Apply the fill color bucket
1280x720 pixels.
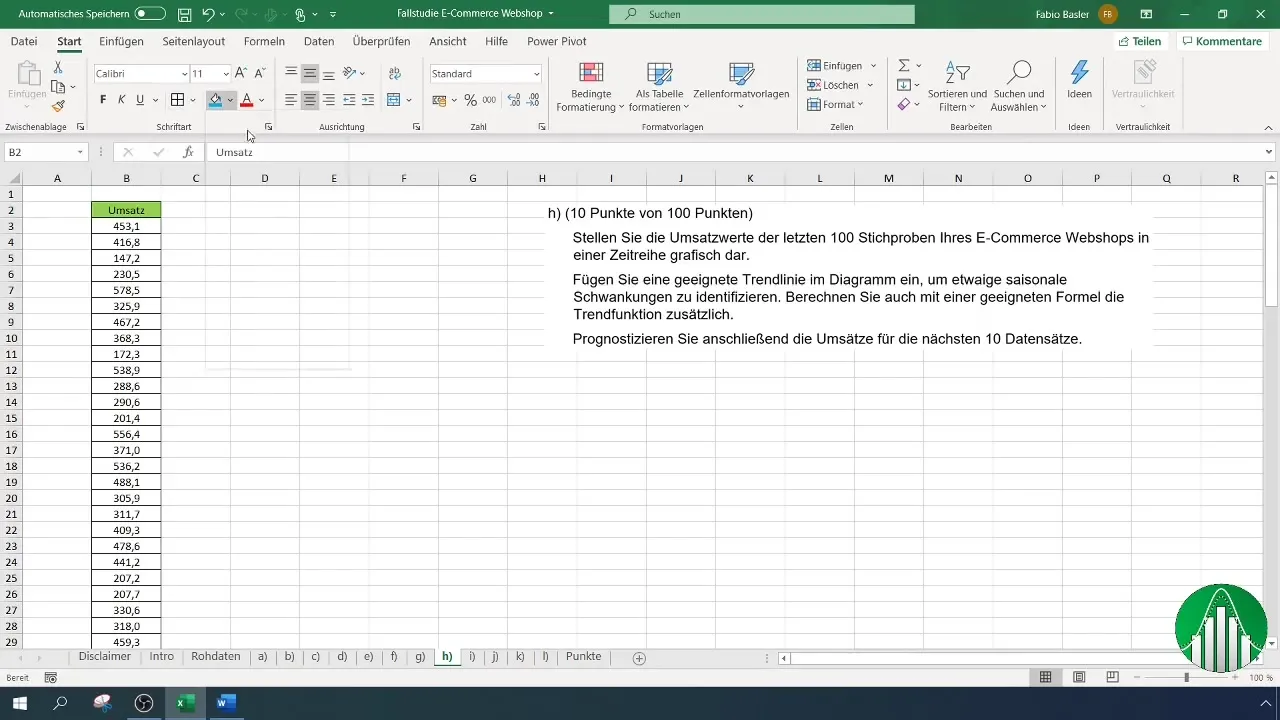[215, 100]
